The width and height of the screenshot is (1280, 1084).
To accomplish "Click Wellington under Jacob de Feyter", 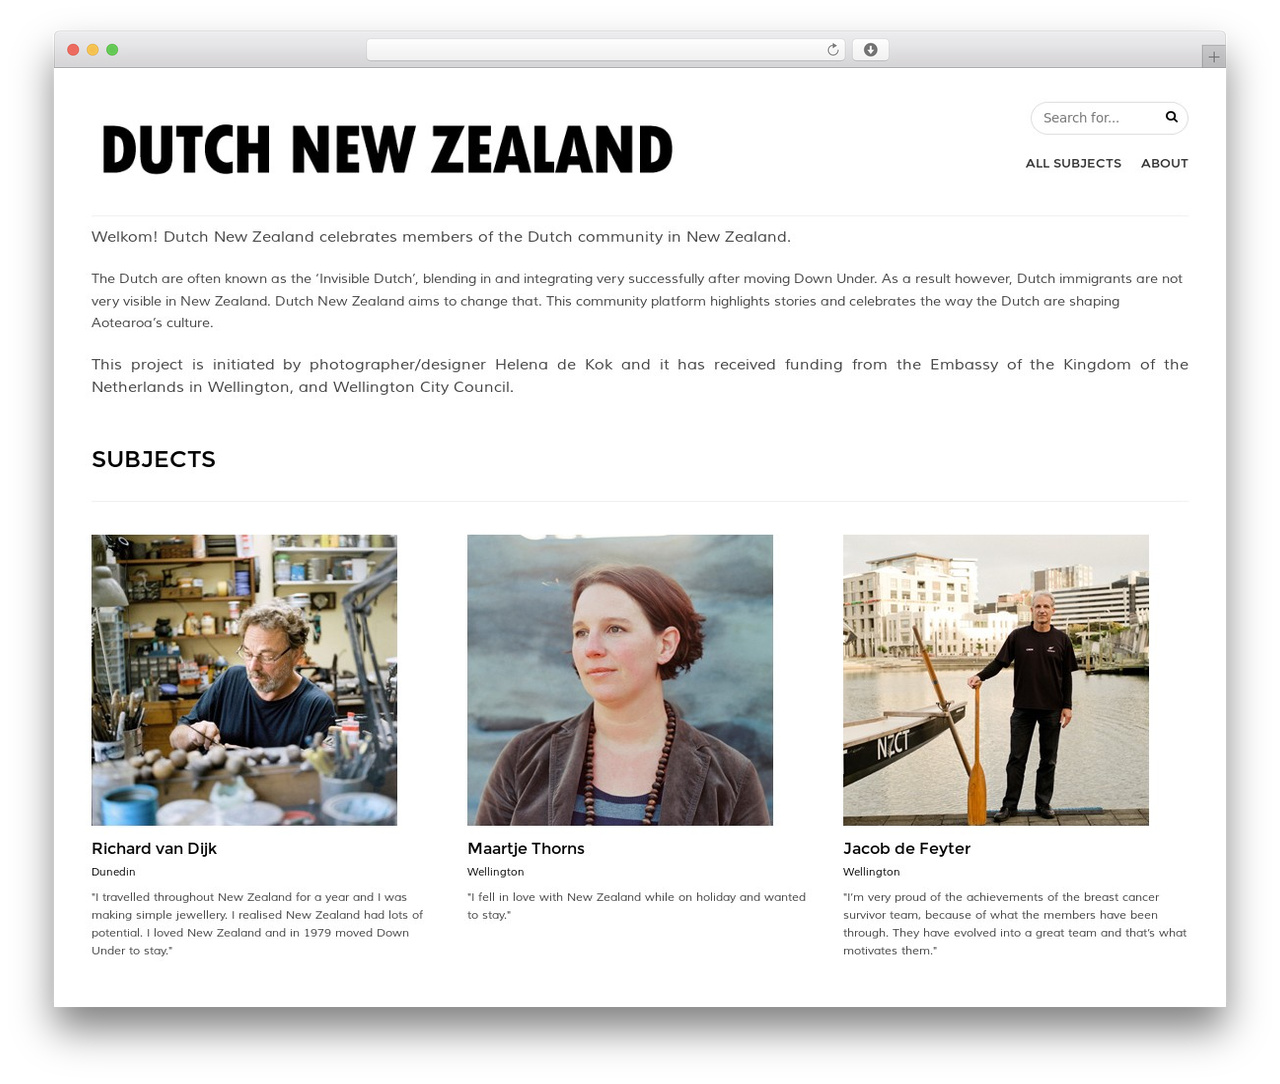I will point(871,872).
